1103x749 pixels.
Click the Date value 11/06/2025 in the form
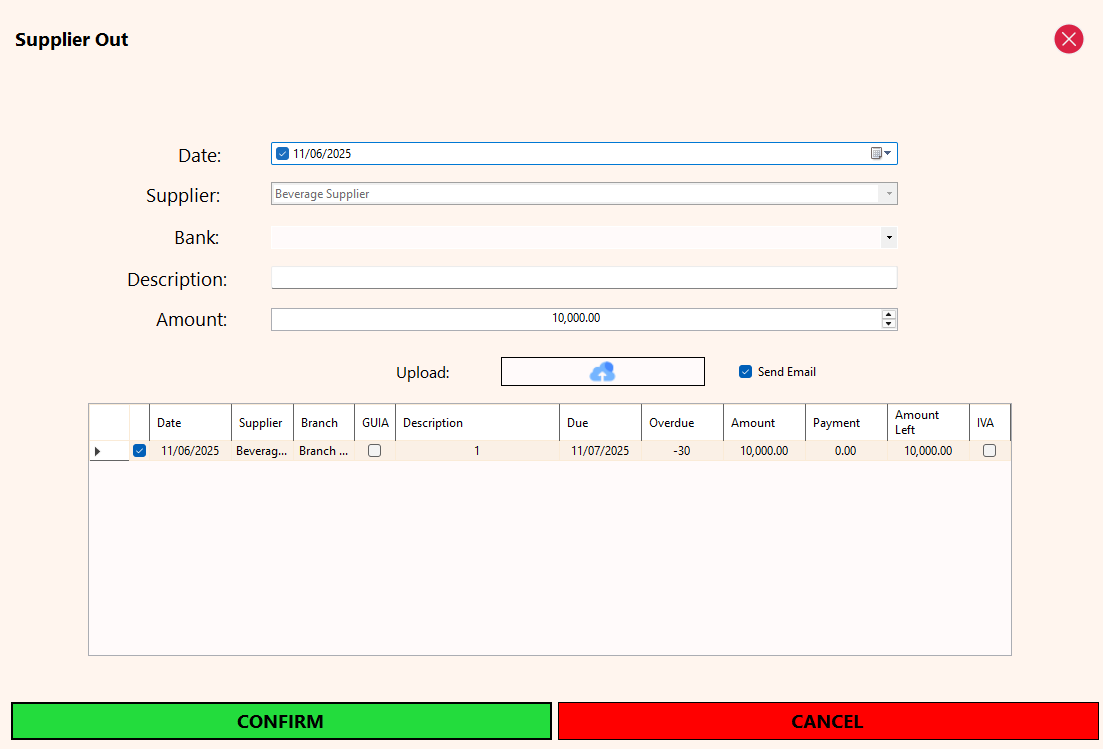point(321,153)
